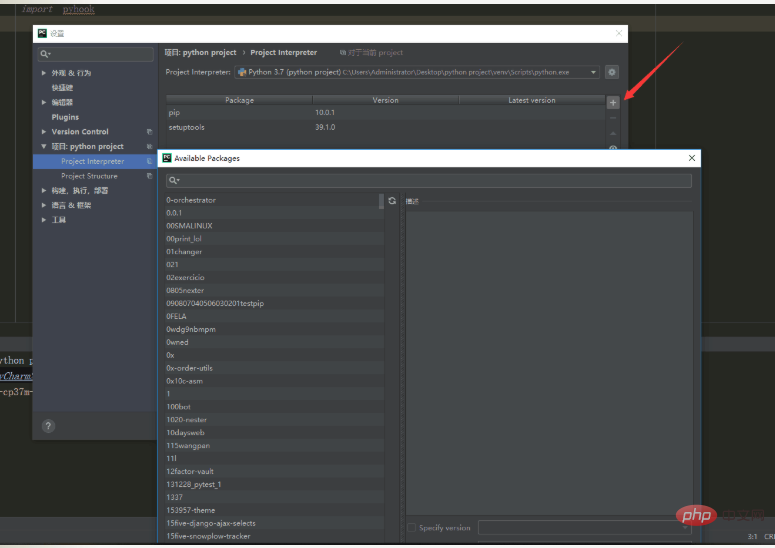Click the Settings sidebar search field
Viewport: 775px width, 548px height.
click(96, 54)
